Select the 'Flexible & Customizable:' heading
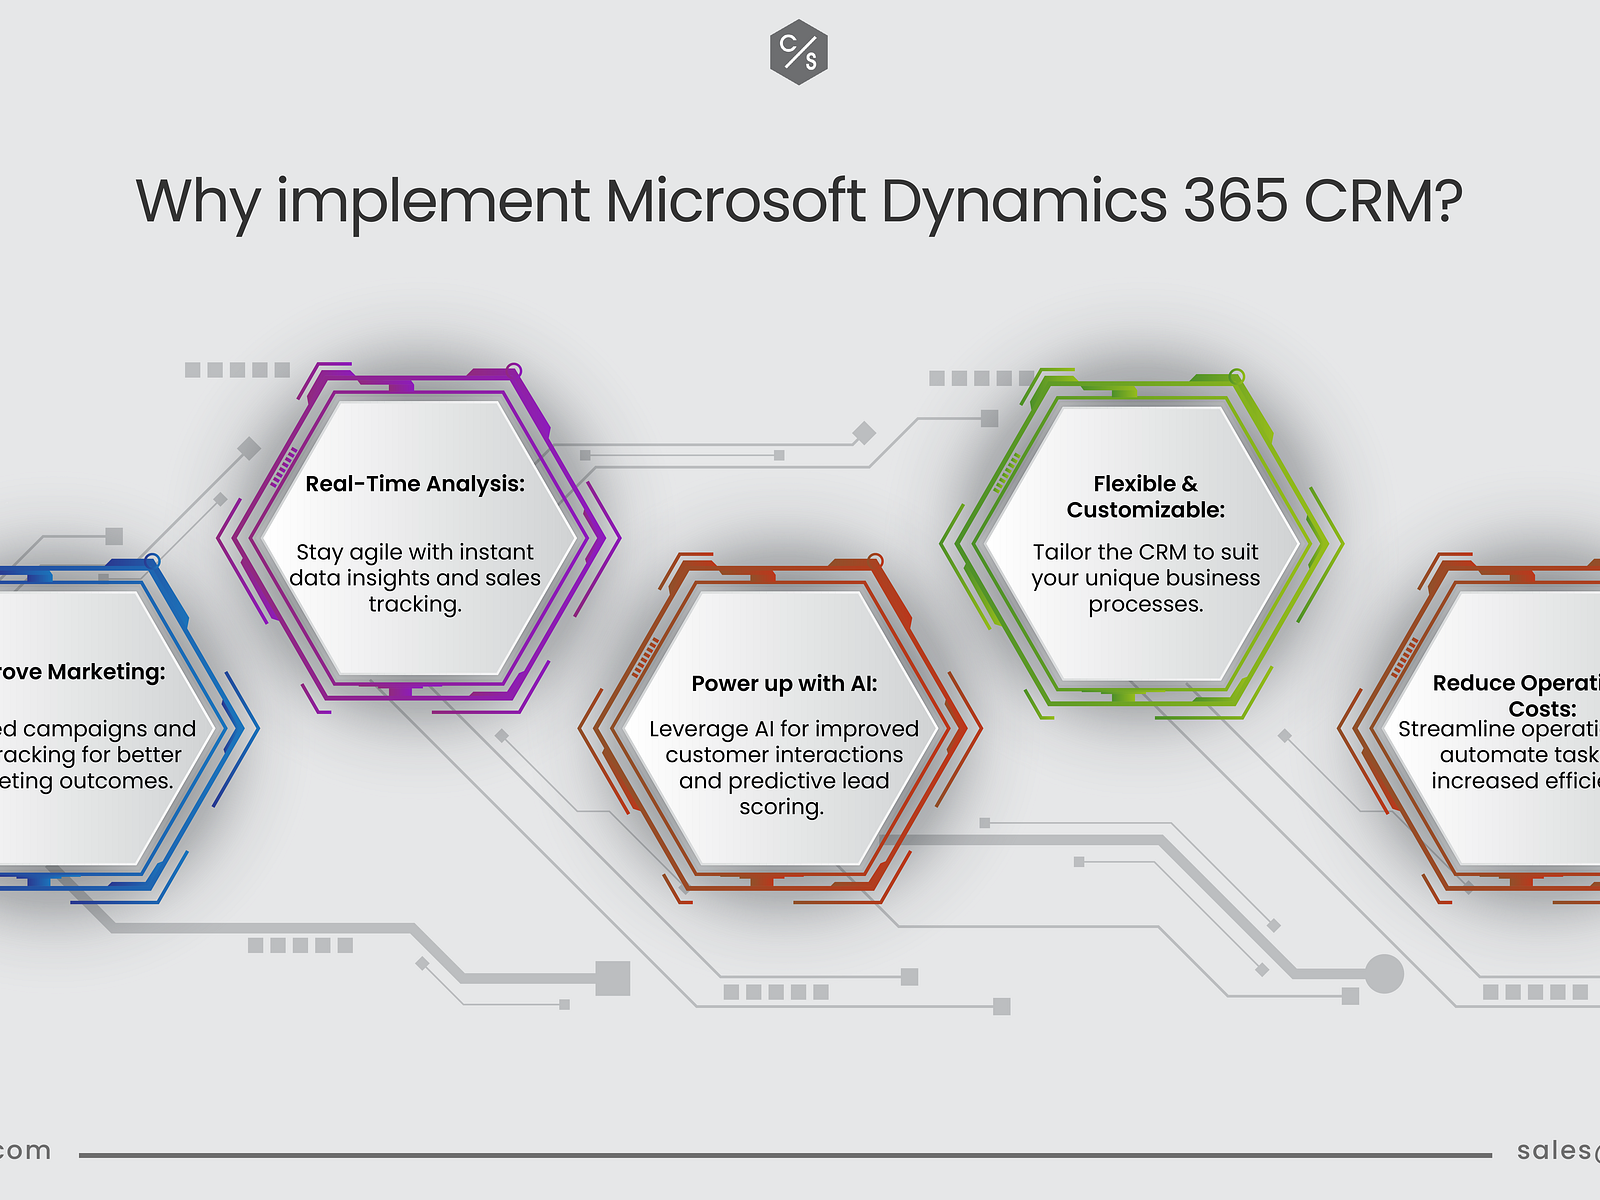The width and height of the screenshot is (1600, 1200). coord(1146,497)
